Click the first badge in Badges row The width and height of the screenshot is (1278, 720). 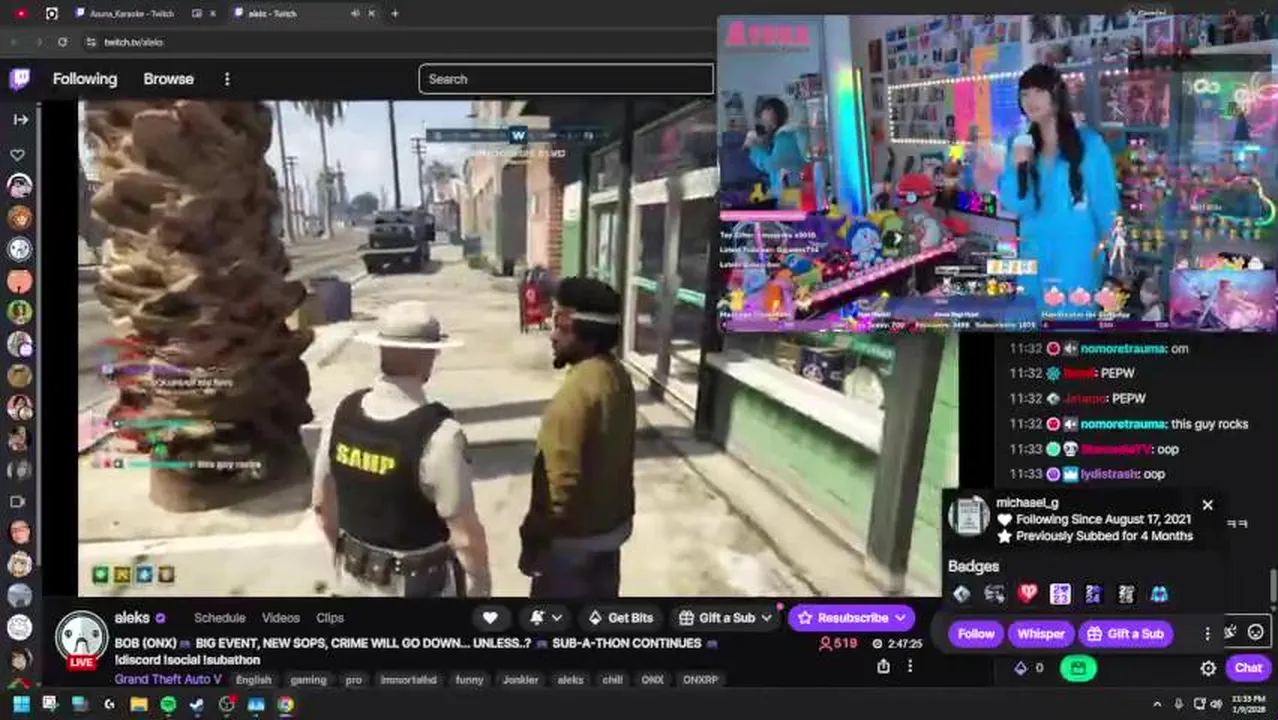coord(962,594)
